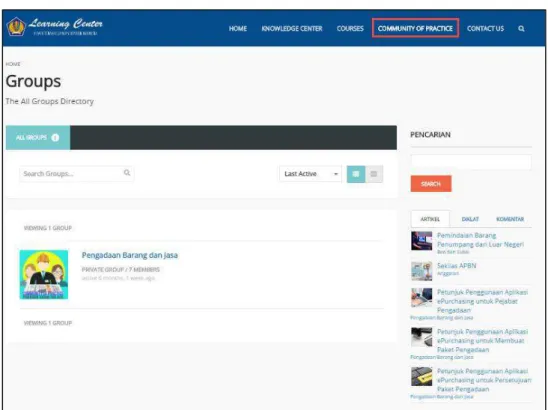Open Pengadaan Barang dan Jasa group link
Viewport: 548px width, 410px height.
pyautogui.click(x=130, y=255)
